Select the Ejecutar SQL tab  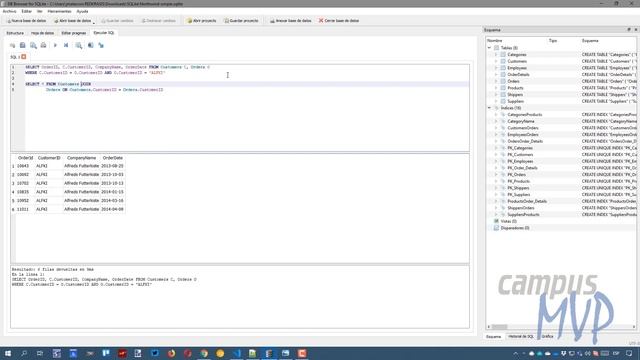104,33
